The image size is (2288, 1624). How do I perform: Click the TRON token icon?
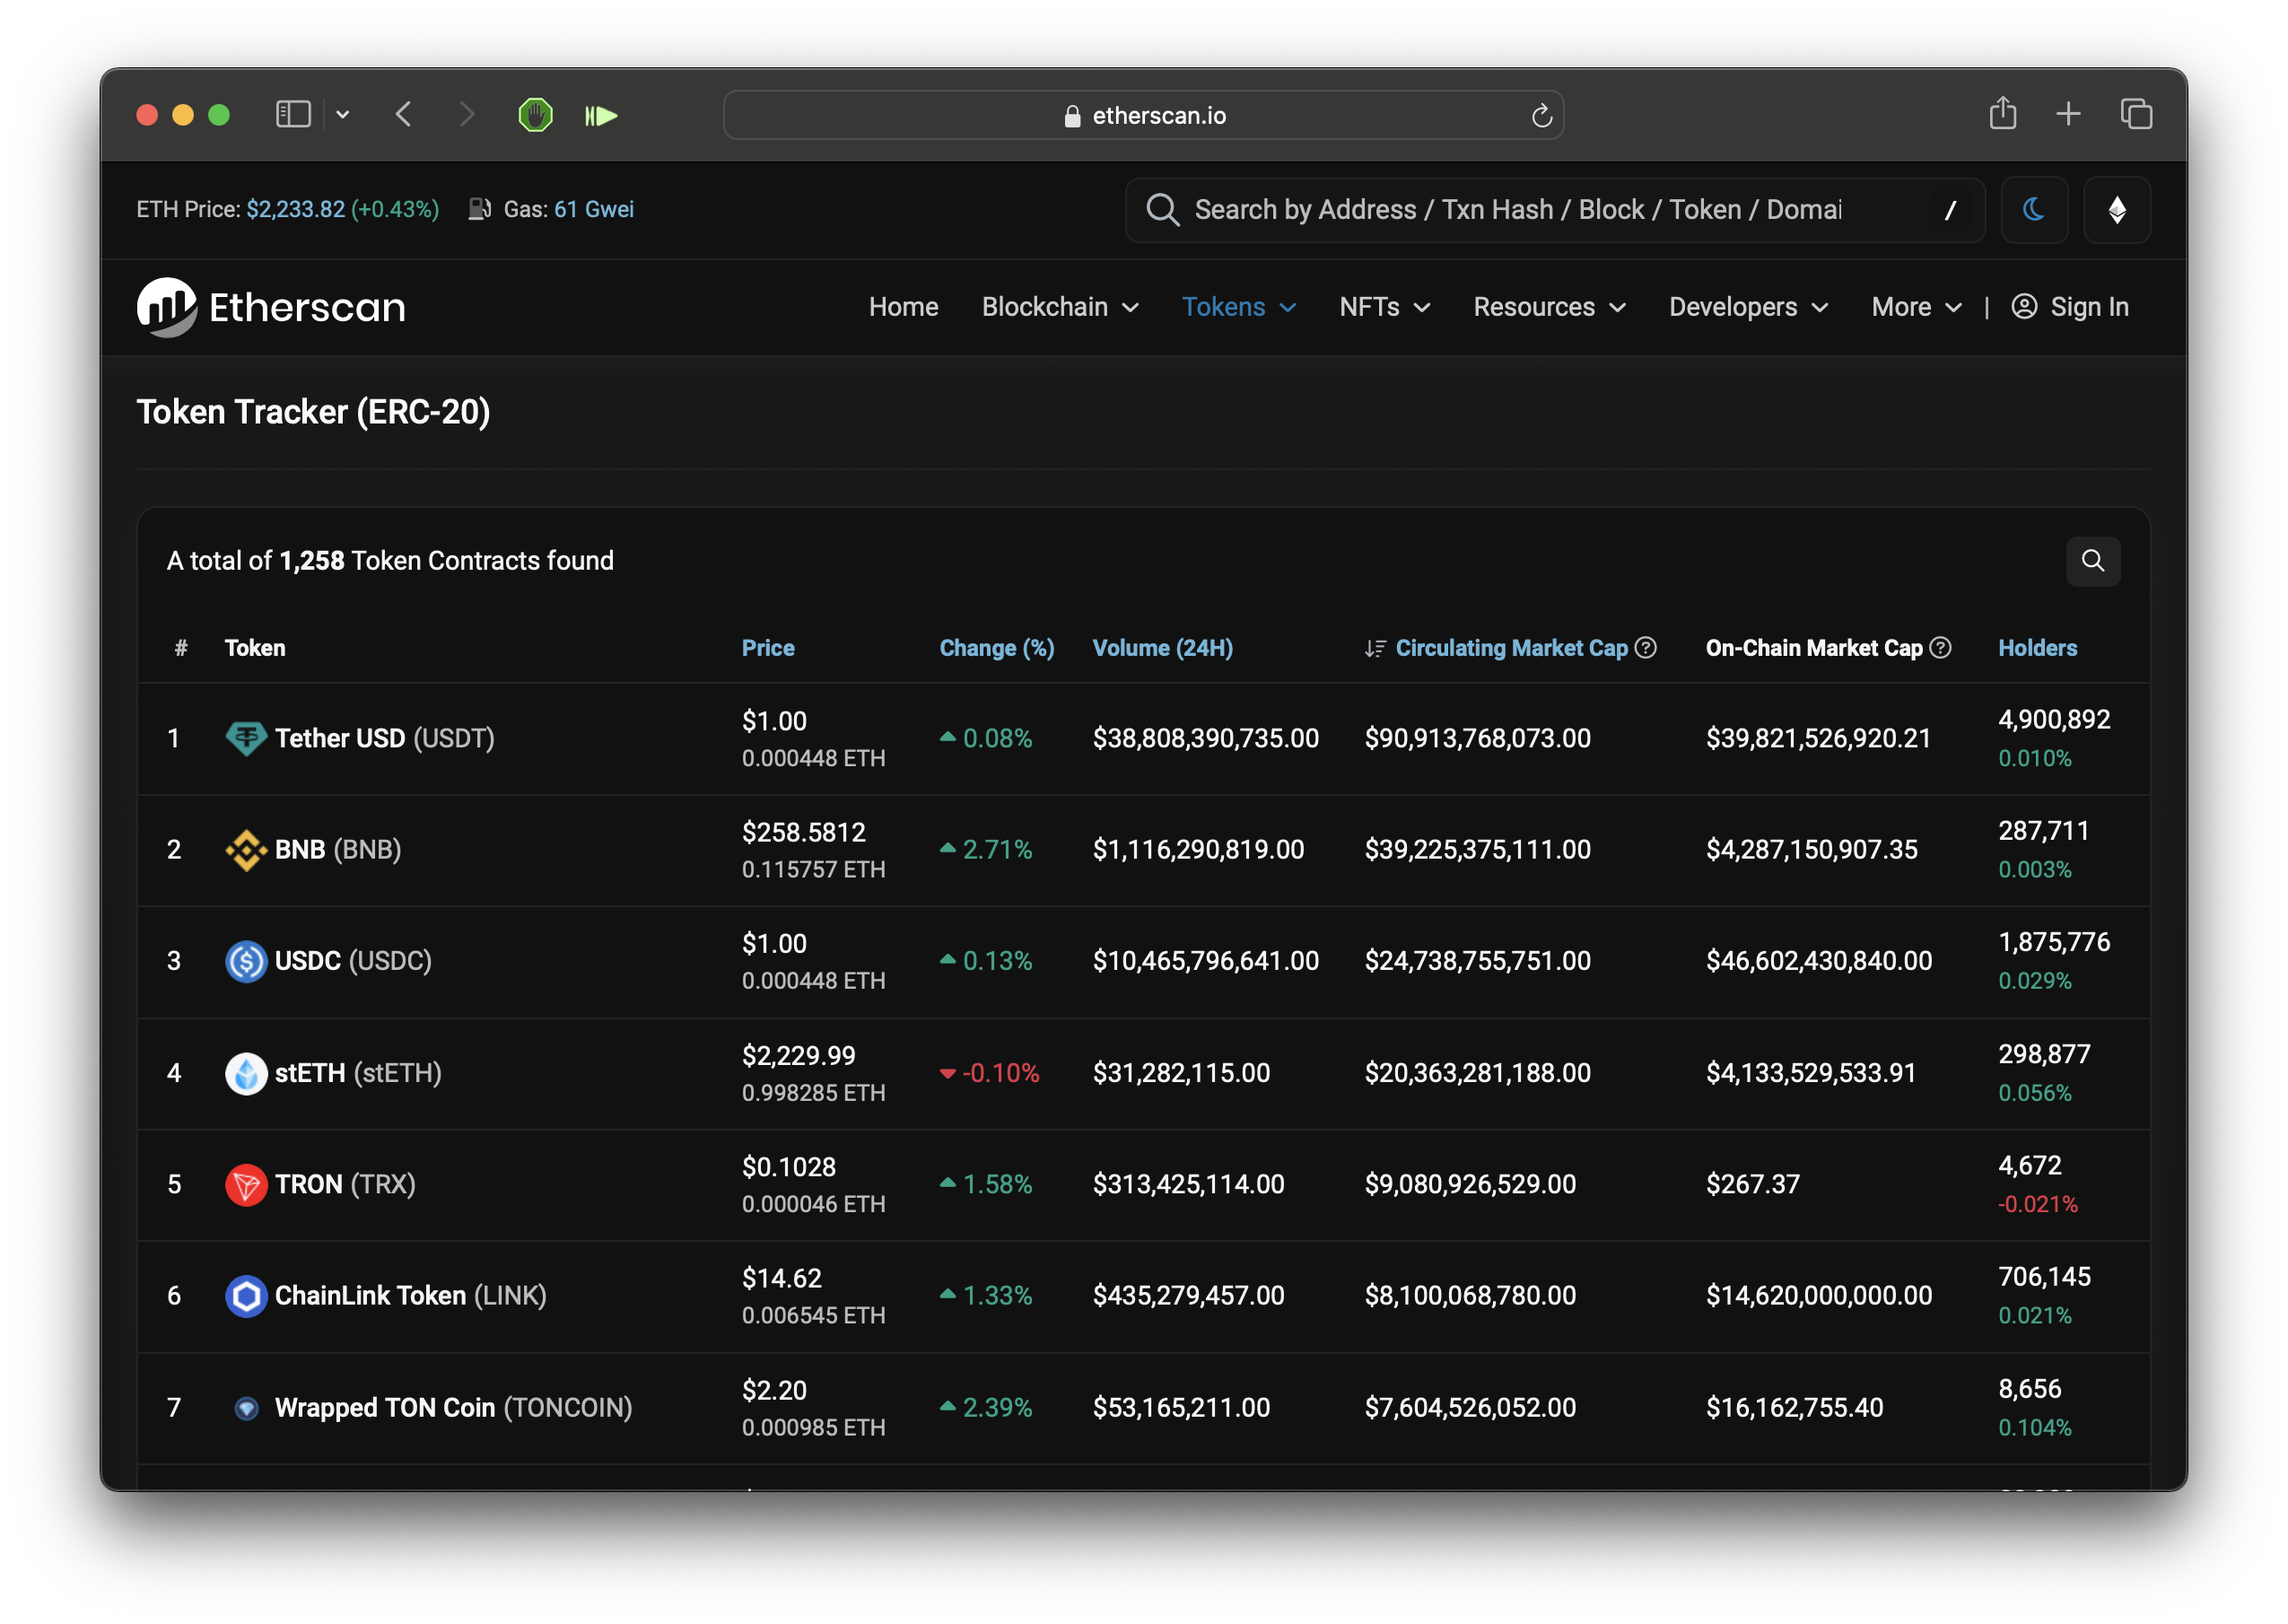246,1185
